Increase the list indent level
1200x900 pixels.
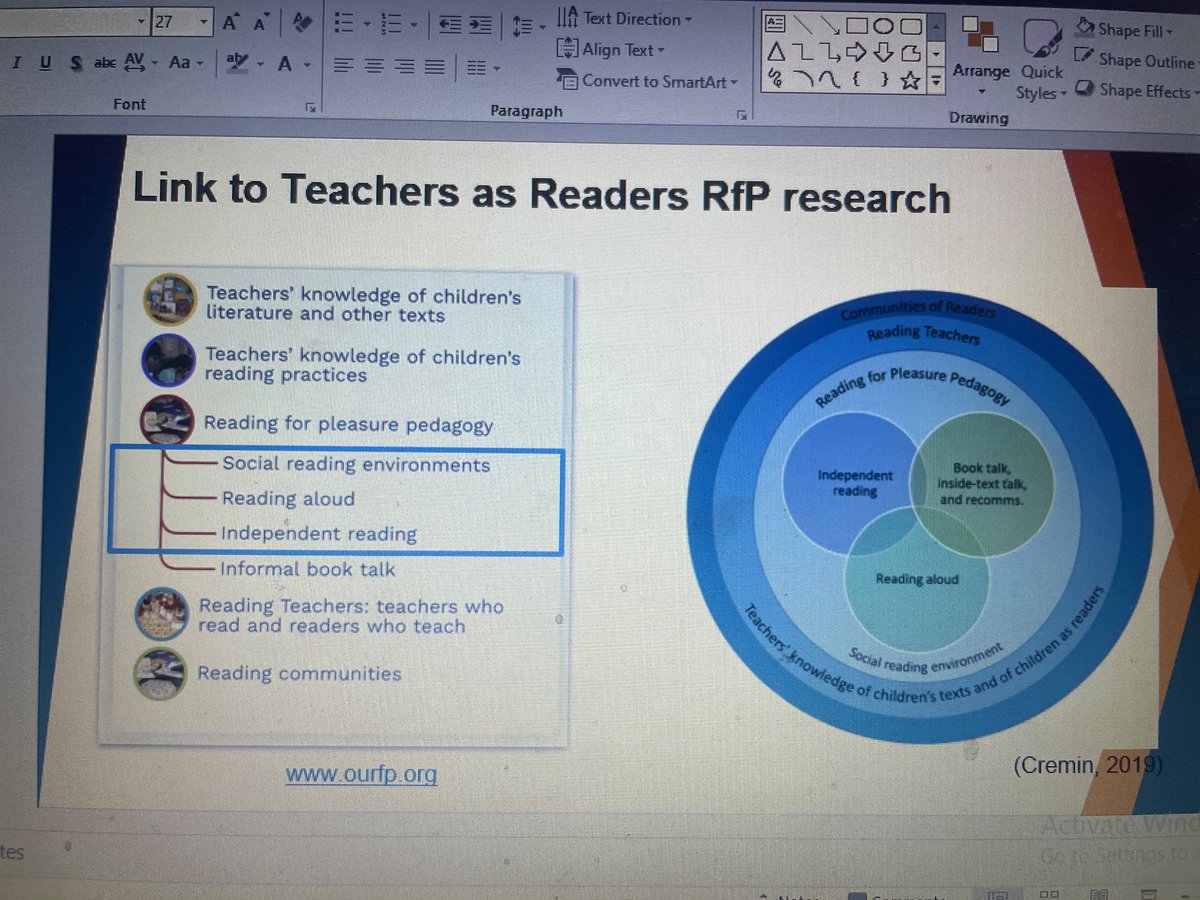pos(481,24)
